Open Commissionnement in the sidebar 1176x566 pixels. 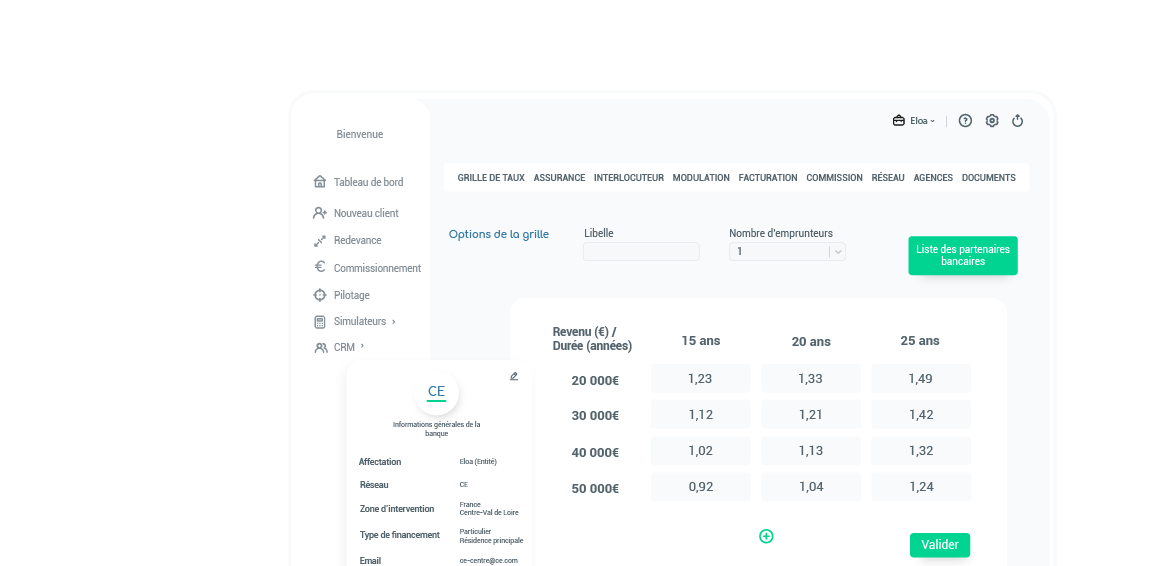(x=377, y=268)
